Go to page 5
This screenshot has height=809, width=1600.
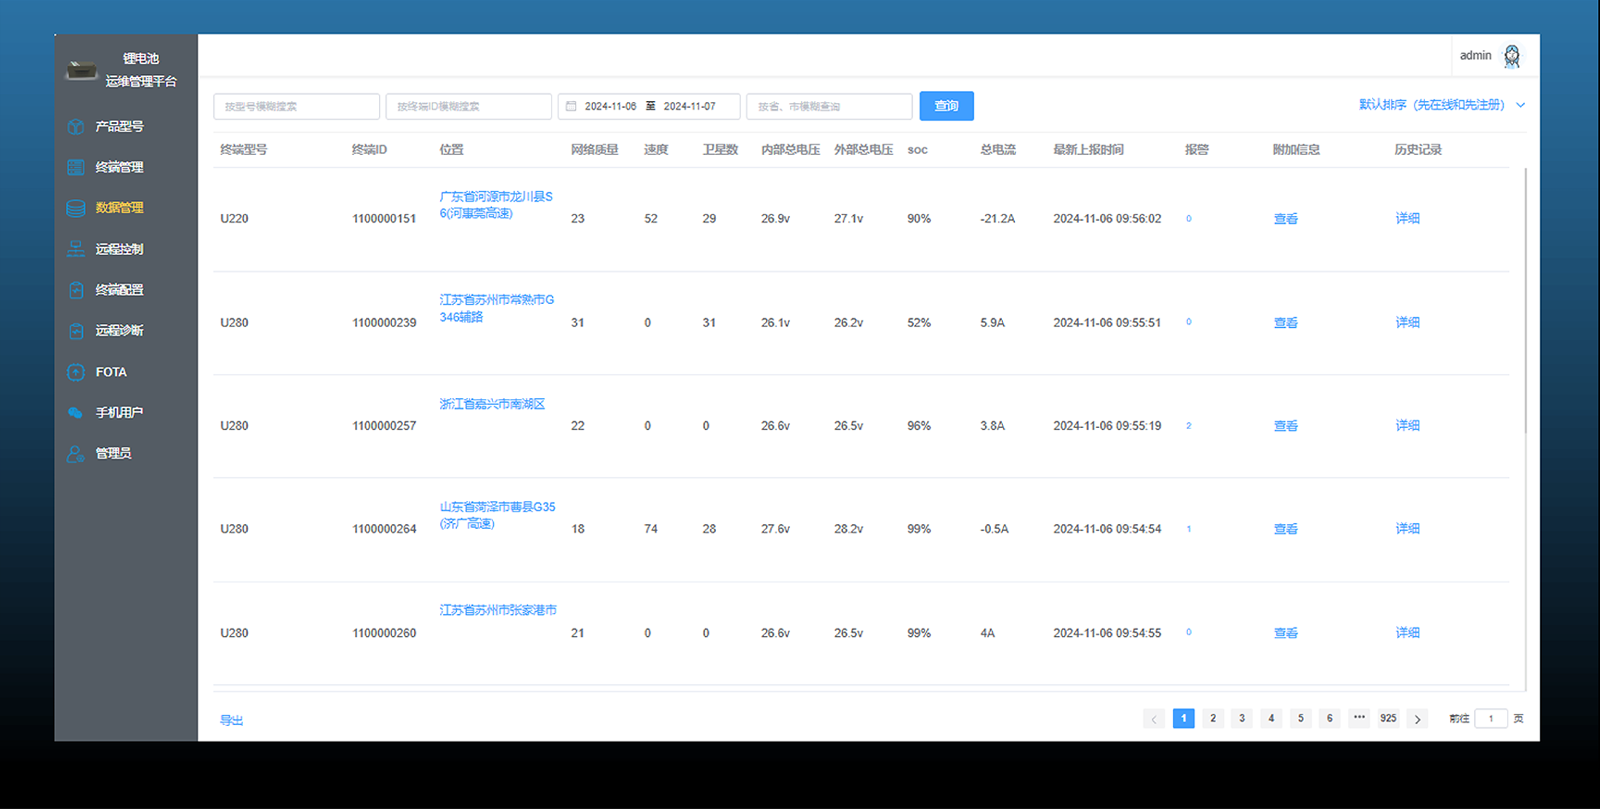(x=1300, y=719)
